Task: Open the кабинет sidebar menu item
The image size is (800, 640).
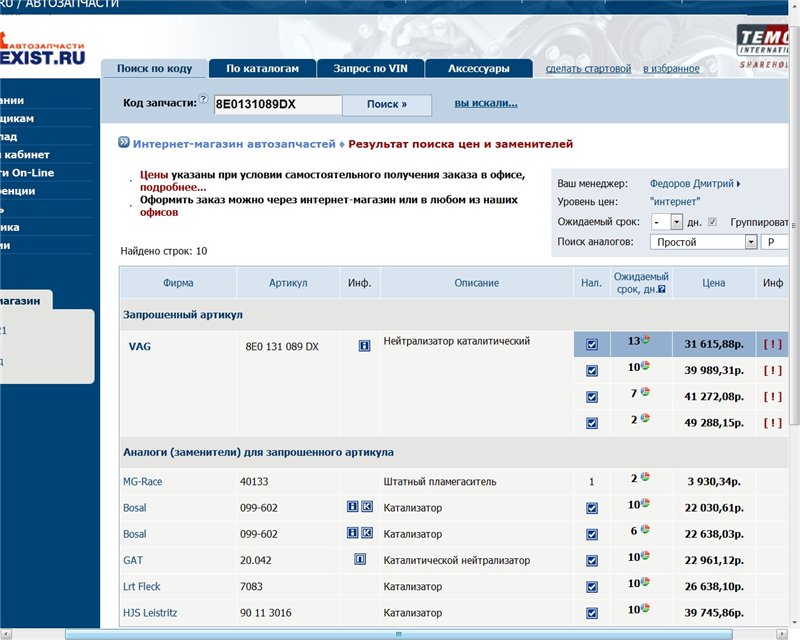Action: pos(27,155)
